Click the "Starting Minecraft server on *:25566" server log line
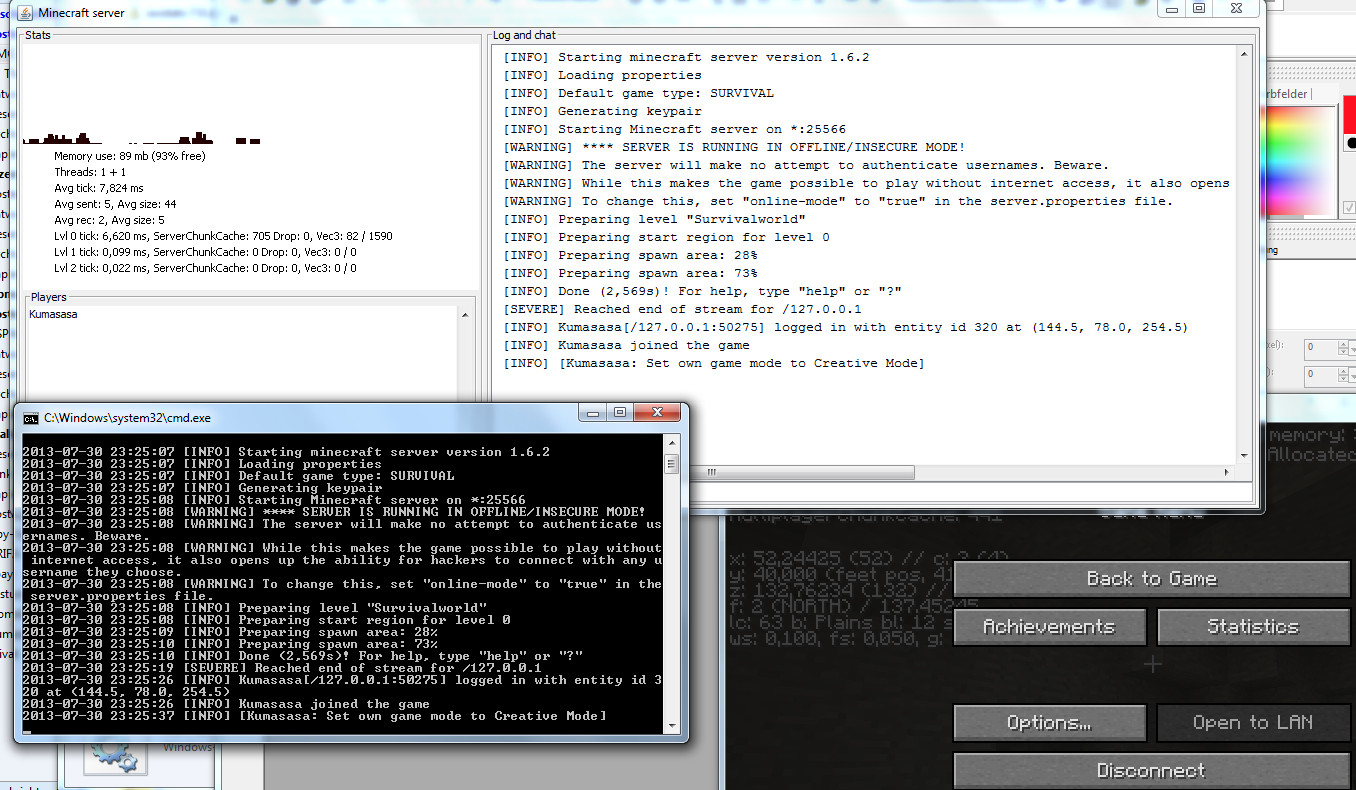This screenshot has height=790, width=1356. [674, 129]
